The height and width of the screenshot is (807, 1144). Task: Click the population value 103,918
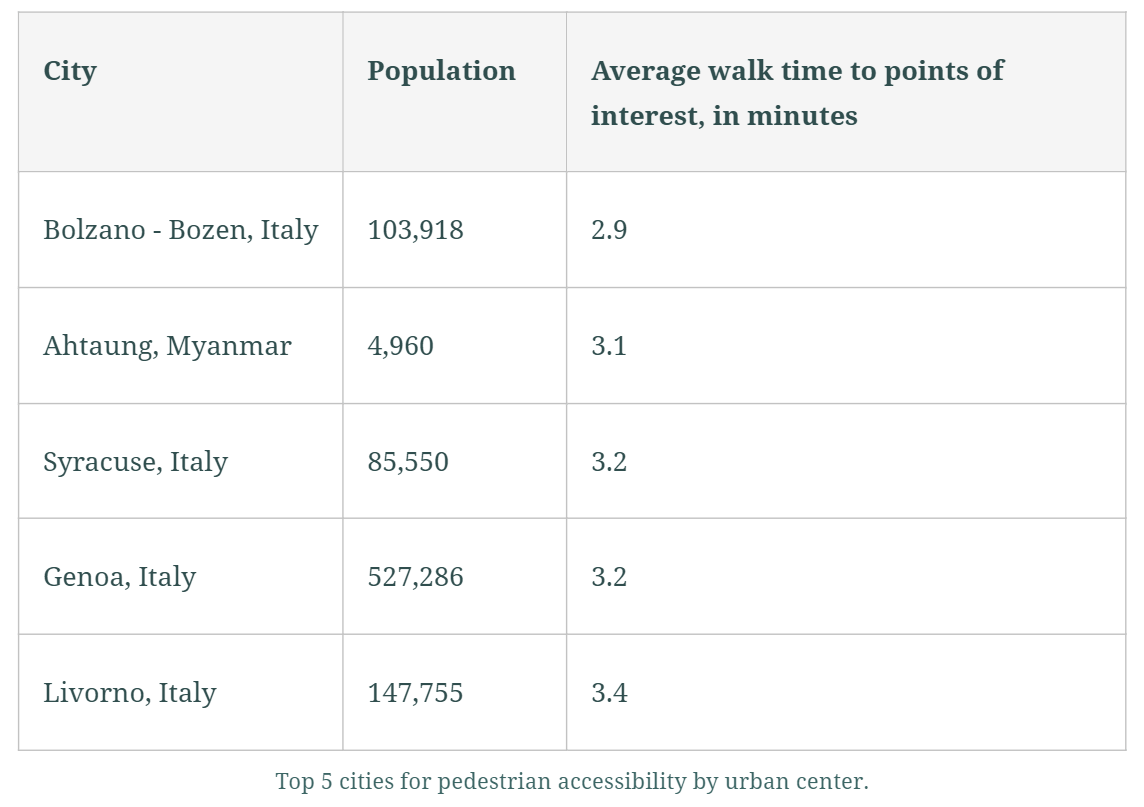coord(415,230)
